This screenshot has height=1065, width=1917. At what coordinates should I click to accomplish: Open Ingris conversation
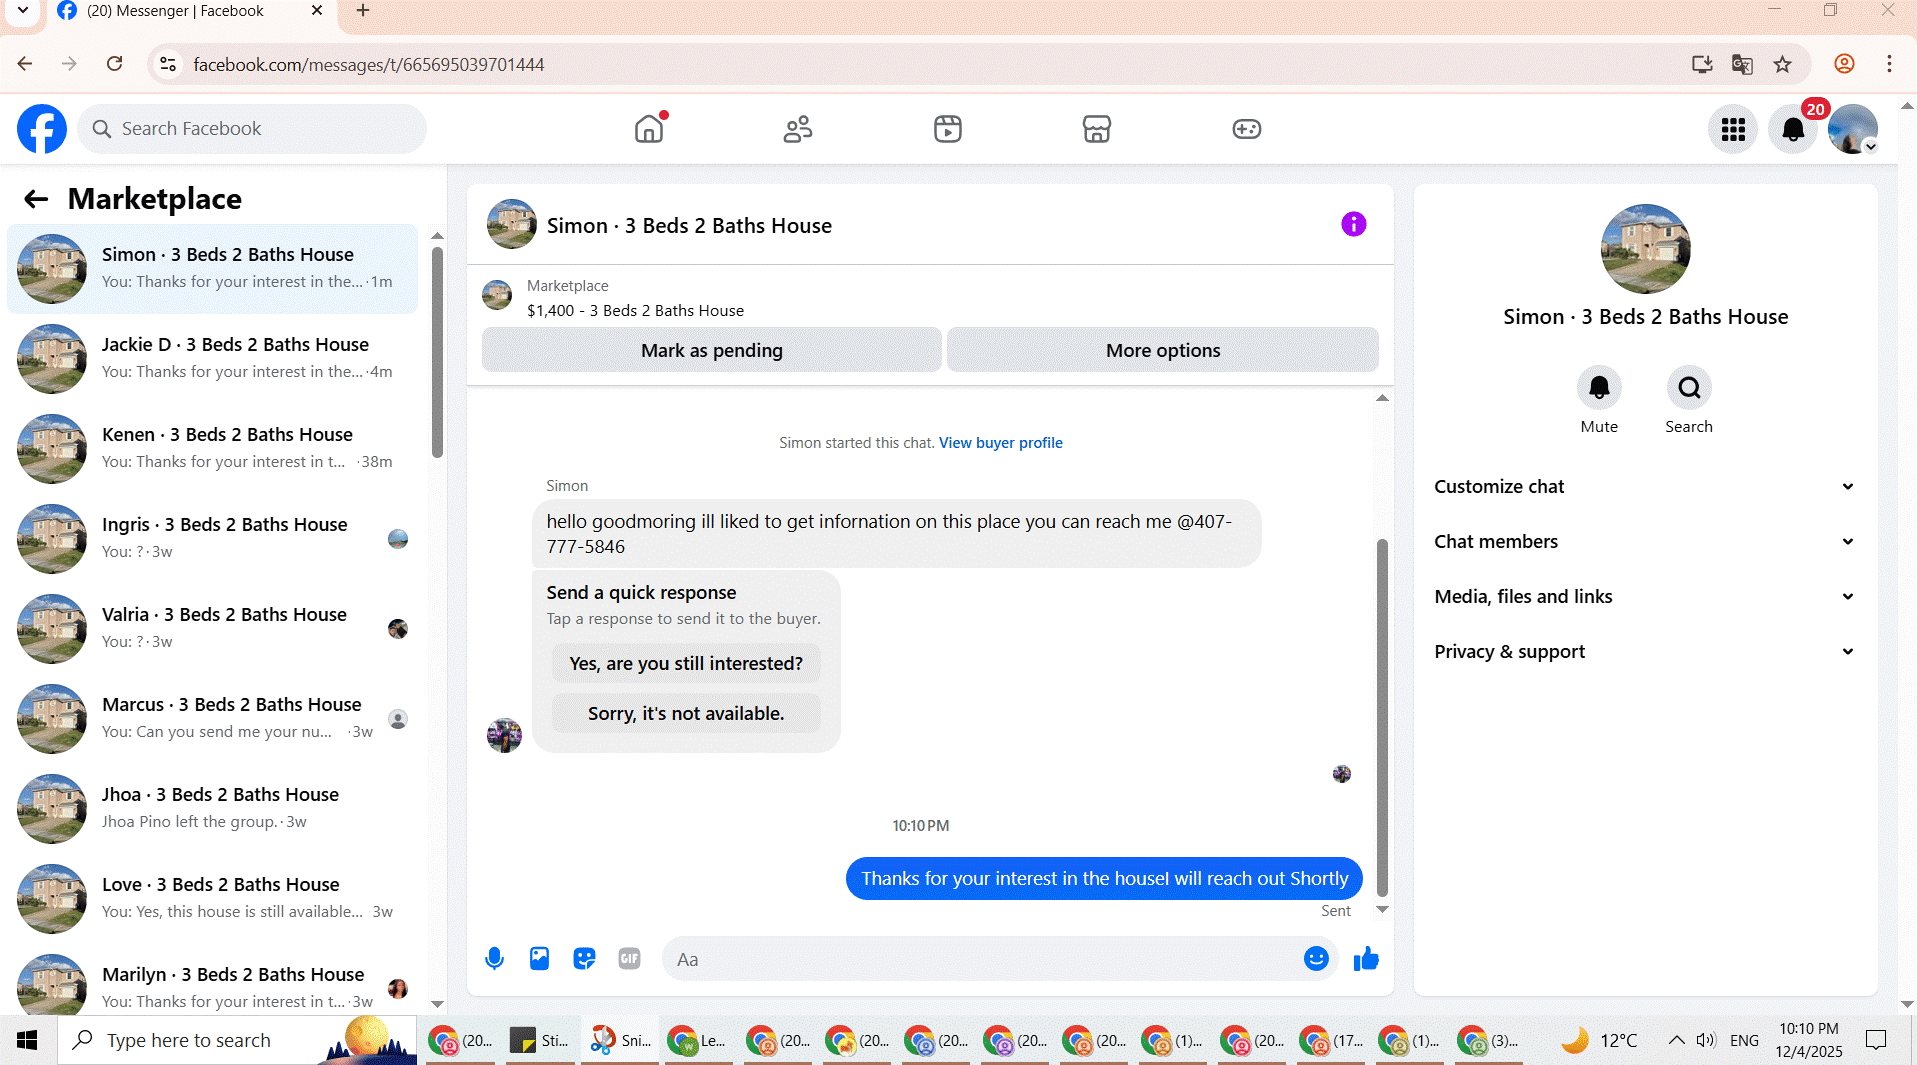click(212, 539)
